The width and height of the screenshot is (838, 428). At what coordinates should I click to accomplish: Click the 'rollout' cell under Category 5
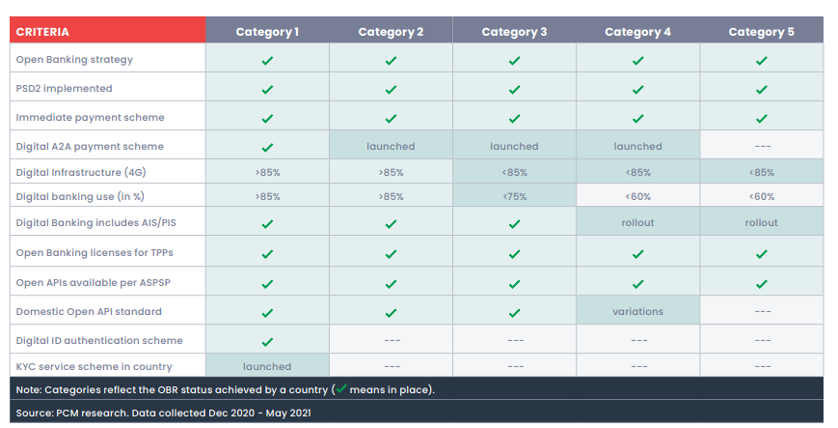pos(762,222)
